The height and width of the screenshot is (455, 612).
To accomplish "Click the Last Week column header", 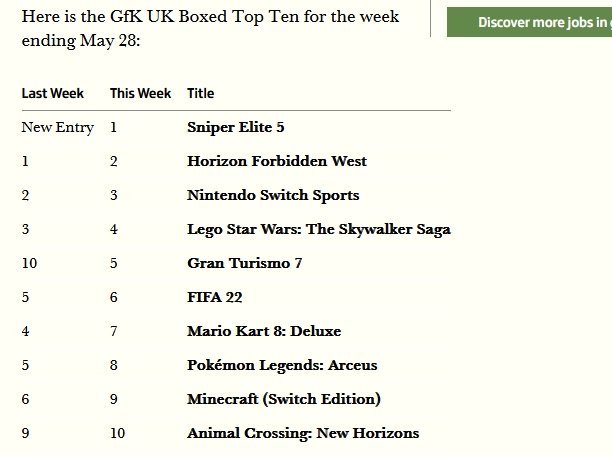I will coord(53,93).
